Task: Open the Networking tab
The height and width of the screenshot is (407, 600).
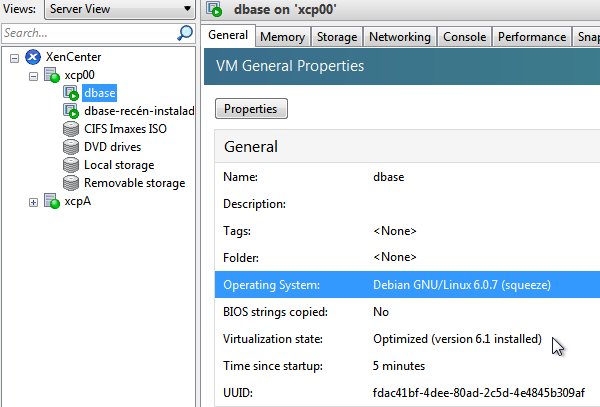Action: [x=400, y=37]
